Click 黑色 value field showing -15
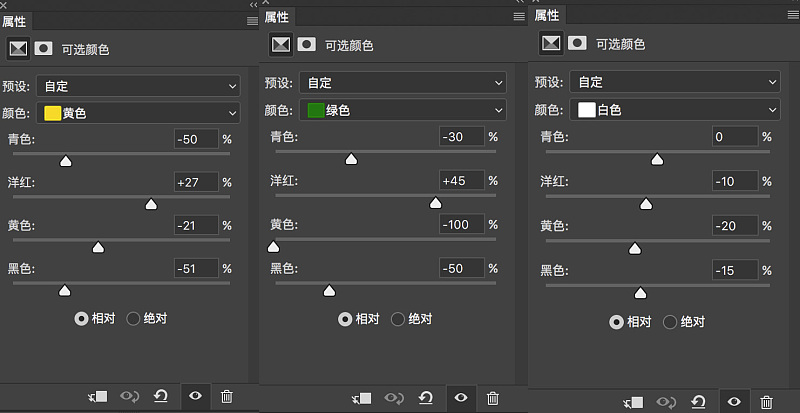 [x=735, y=270]
